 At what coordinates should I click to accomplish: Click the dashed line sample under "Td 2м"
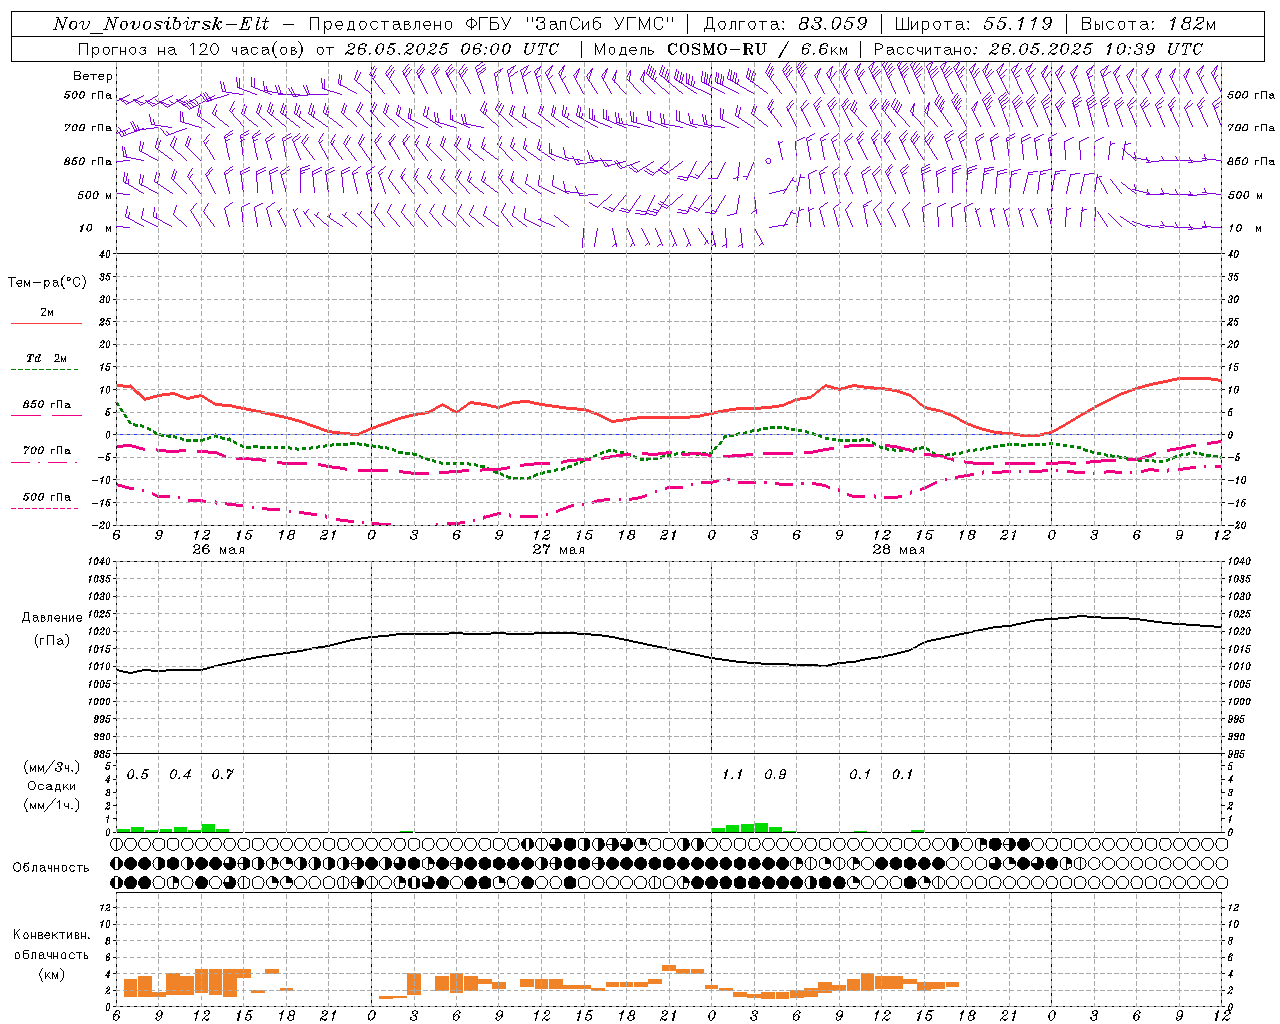point(46,370)
